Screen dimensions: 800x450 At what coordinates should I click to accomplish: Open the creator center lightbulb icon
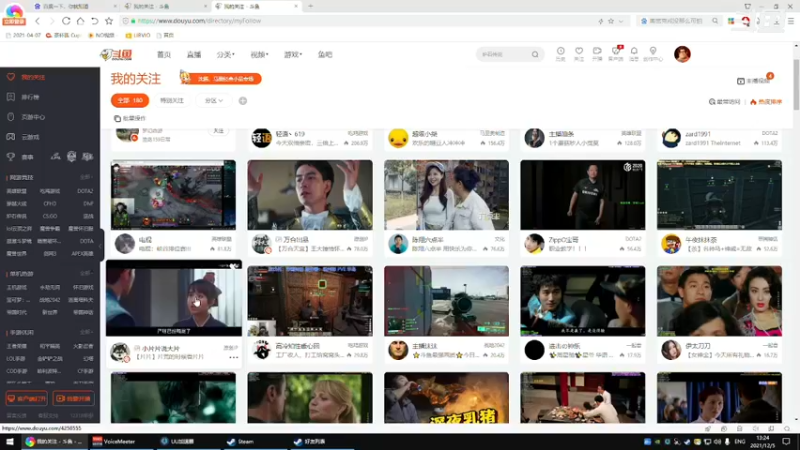pos(653,54)
